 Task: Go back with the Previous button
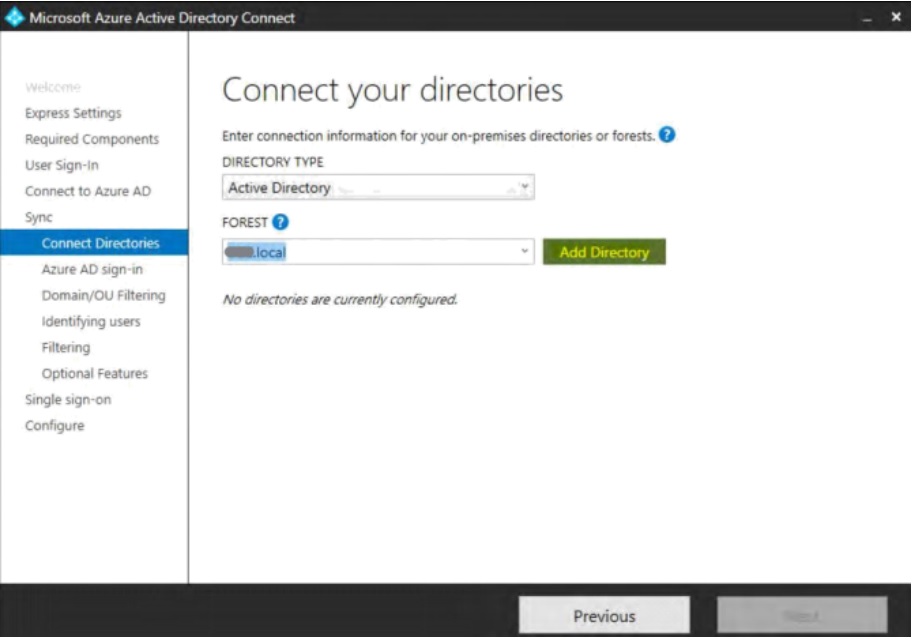point(604,615)
